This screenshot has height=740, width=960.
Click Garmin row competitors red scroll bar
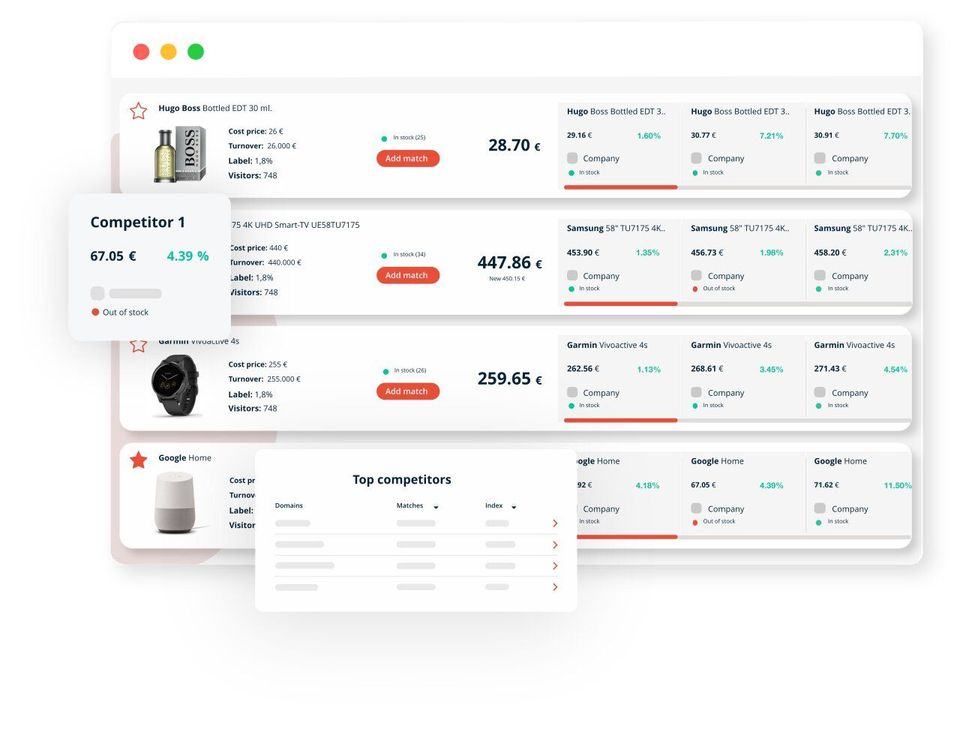point(621,420)
